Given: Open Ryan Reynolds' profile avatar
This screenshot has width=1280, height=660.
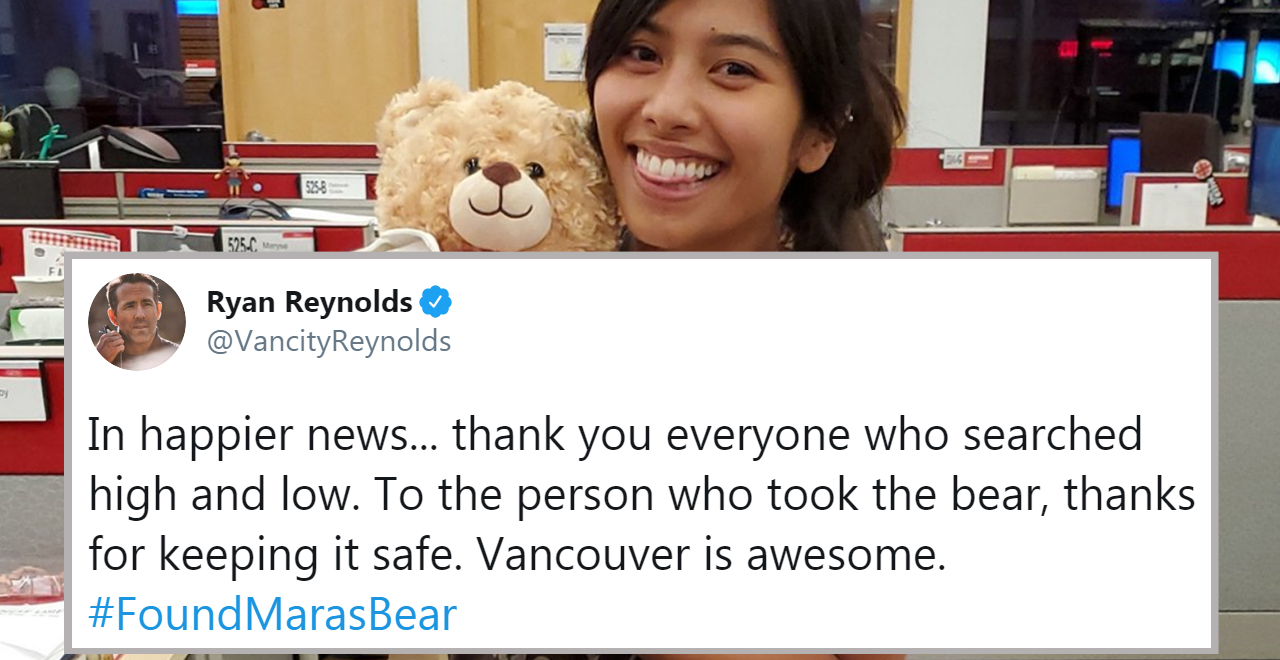Looking at the screenshot, I should click(x=137, y=322).
